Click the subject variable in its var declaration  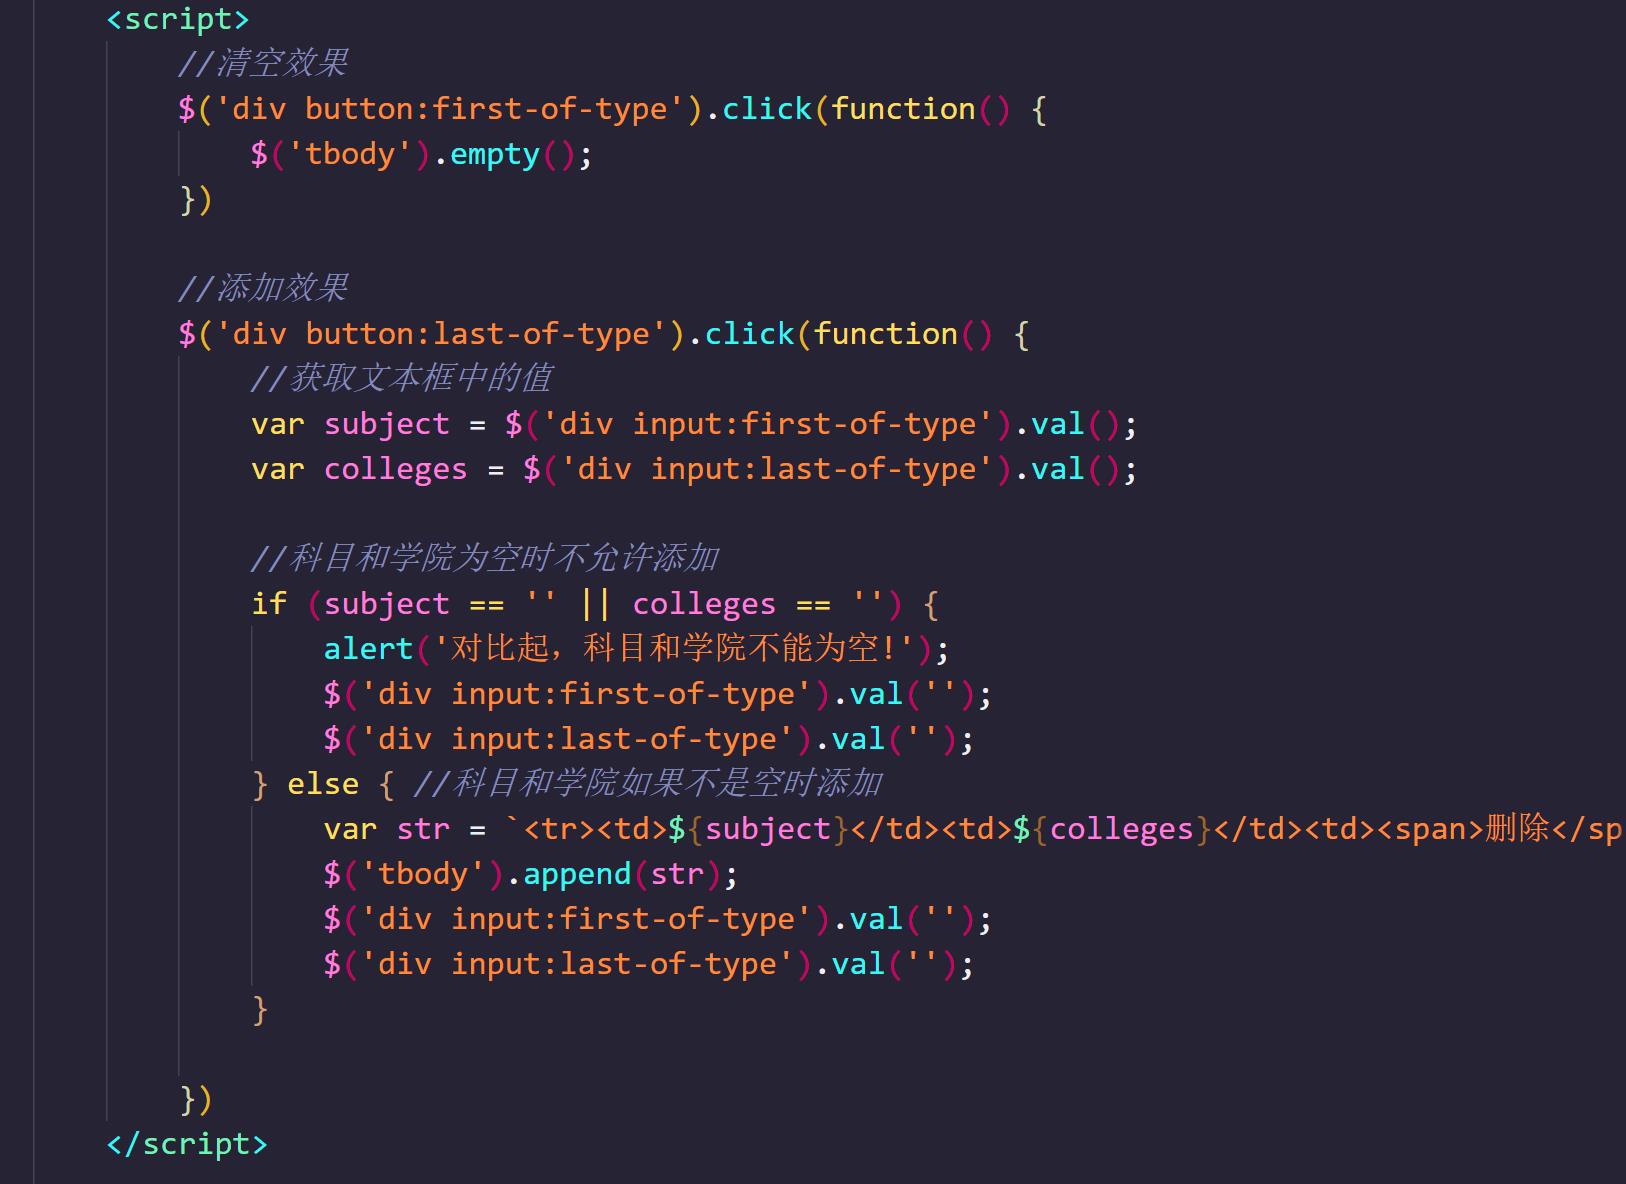click(x=387, y=424)
